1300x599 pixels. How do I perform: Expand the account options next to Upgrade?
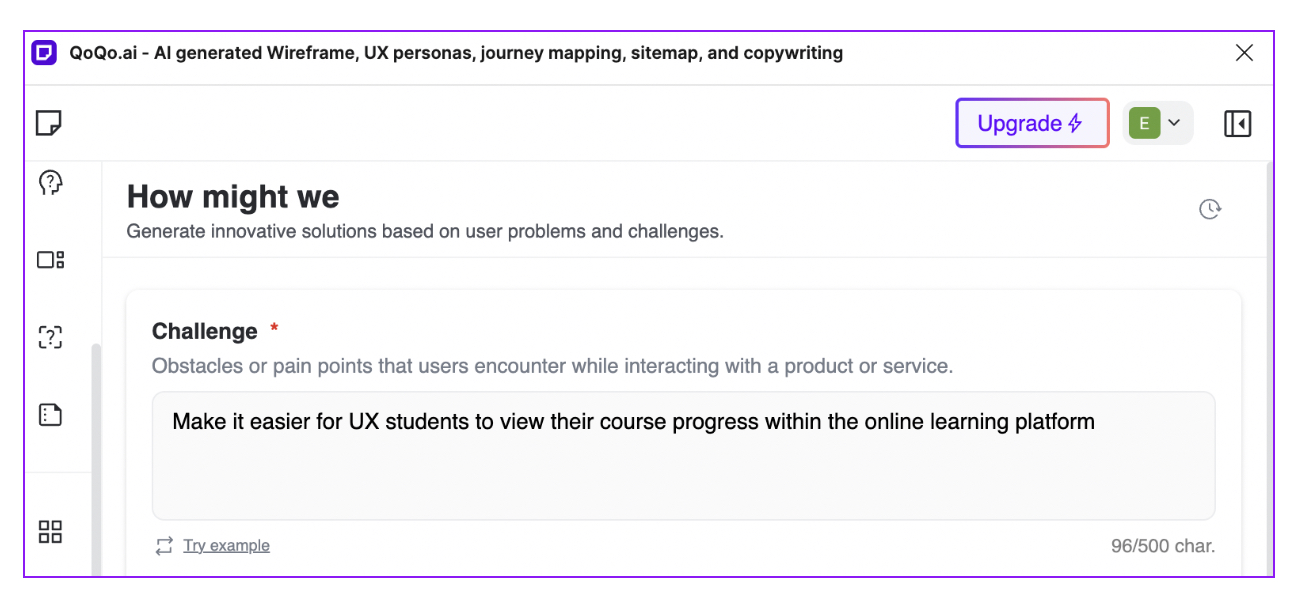pos(1173,122)
